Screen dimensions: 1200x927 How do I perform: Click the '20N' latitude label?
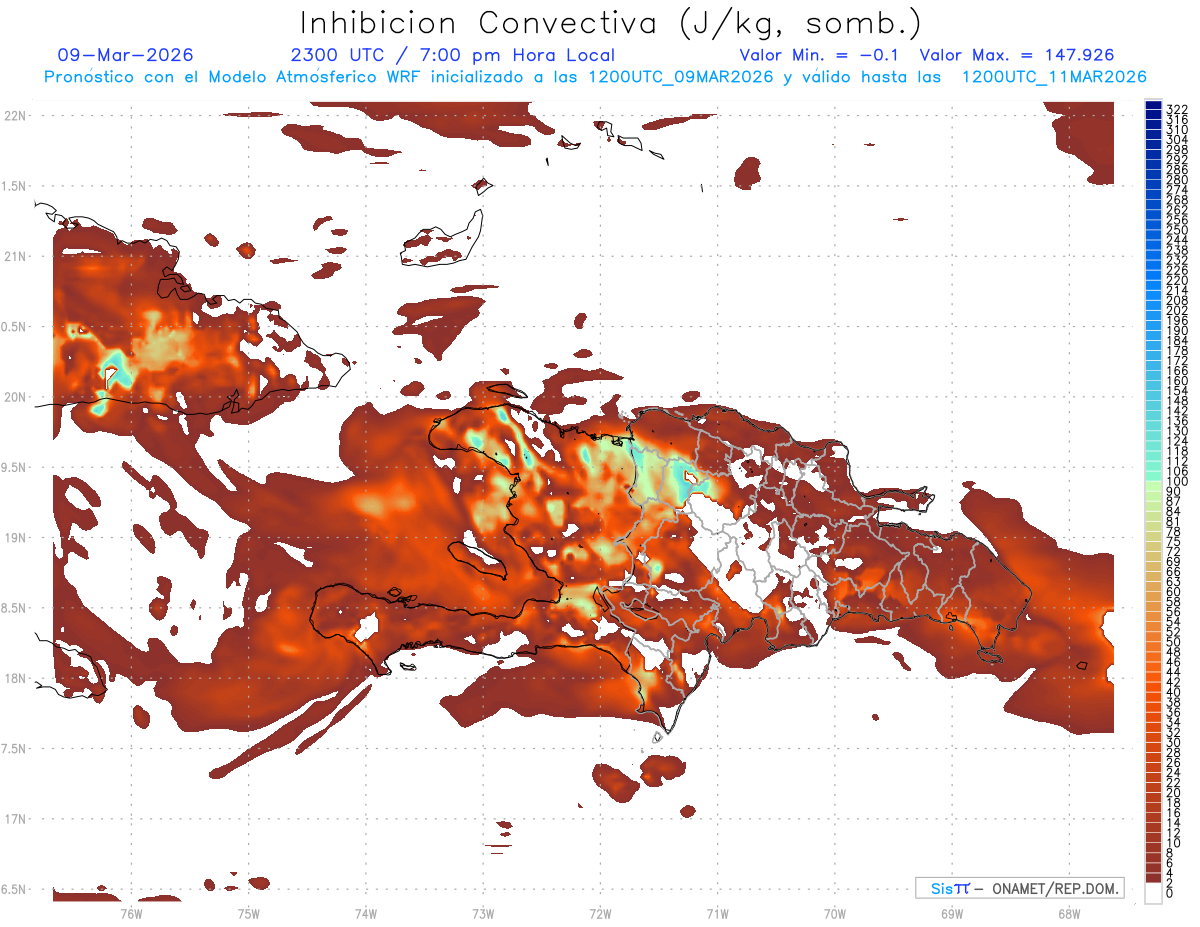pyautogui.click(x=14, y=397)
